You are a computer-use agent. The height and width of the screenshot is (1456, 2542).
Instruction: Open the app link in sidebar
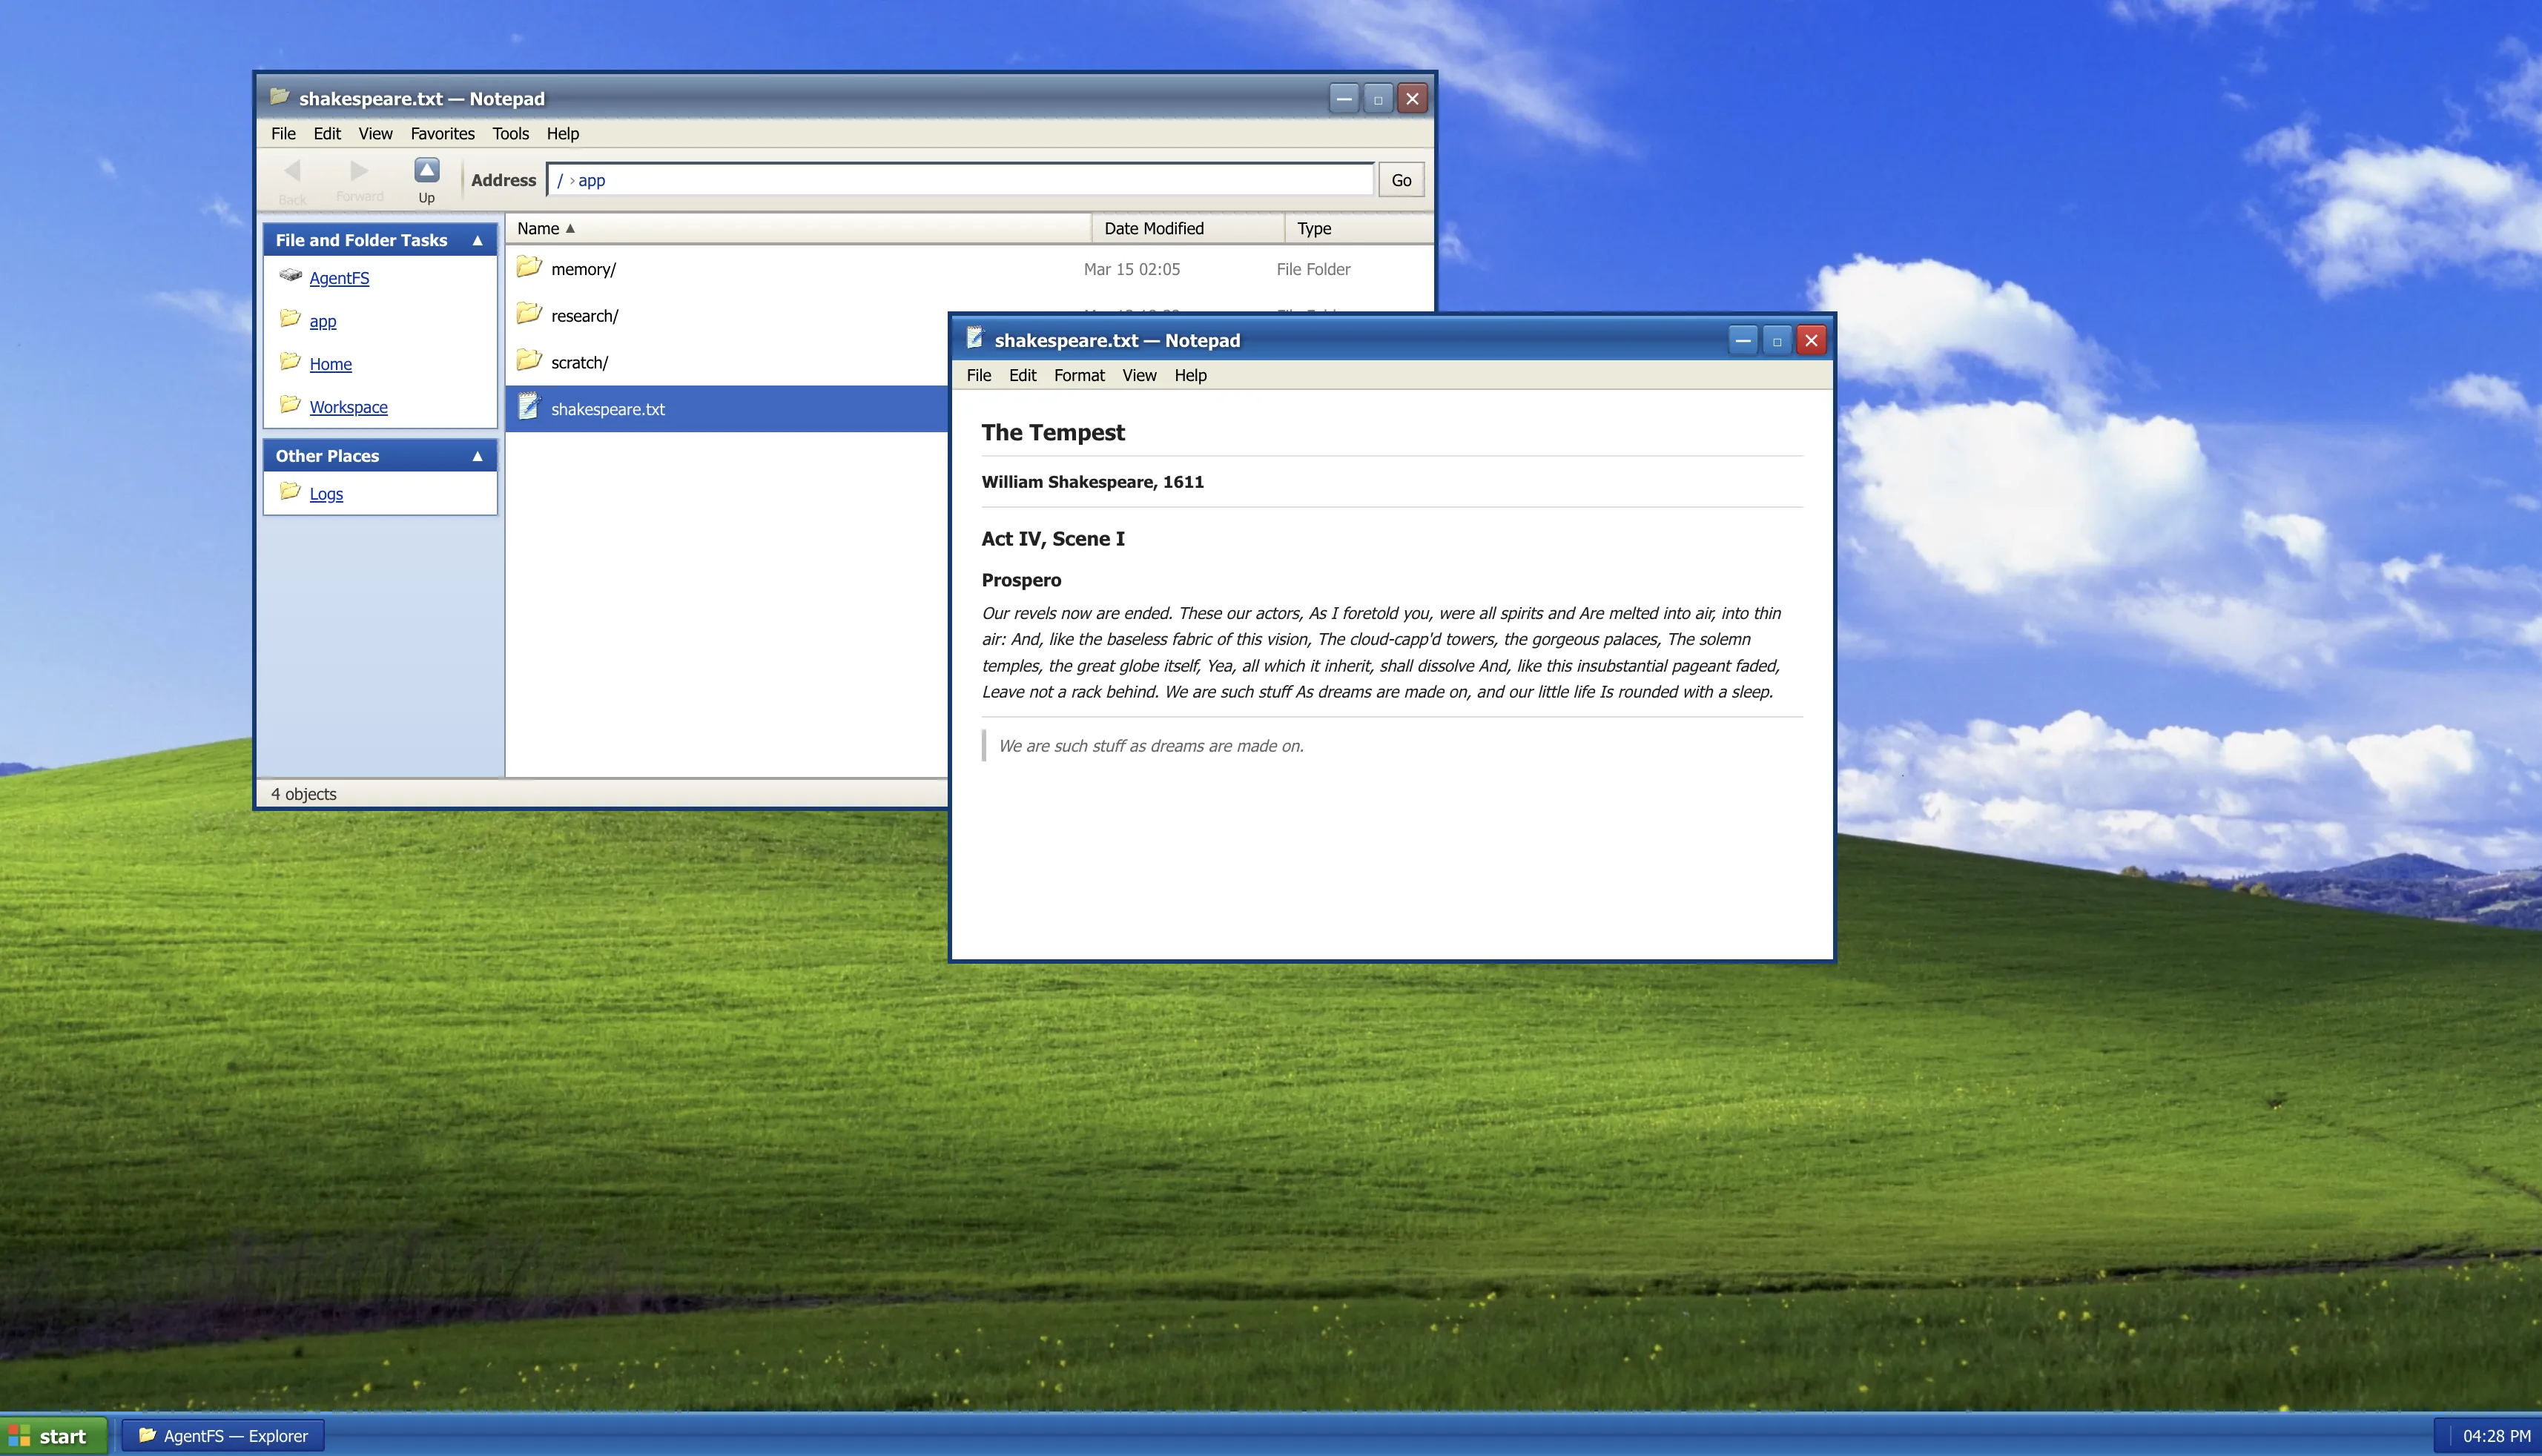pyautogui.click(x=322, y=321)
